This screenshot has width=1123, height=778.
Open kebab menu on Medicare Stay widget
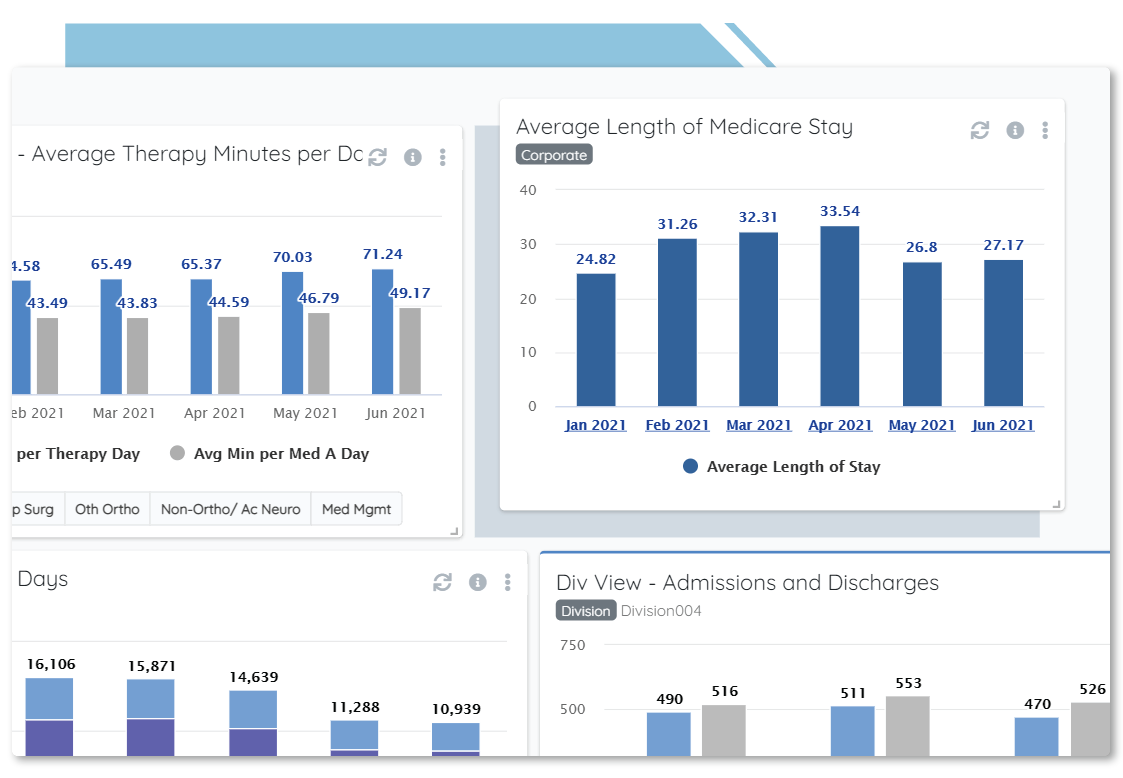point(1045,130)
